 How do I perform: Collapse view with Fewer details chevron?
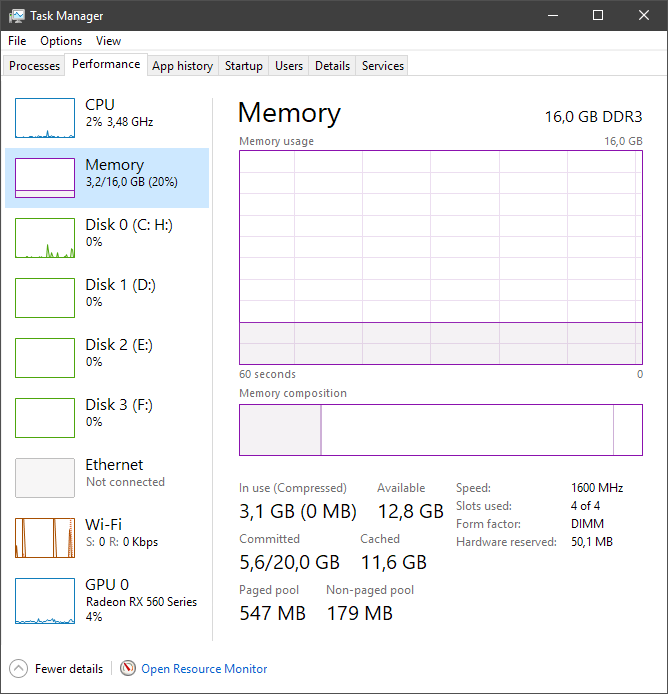click(x=19, y=669)
